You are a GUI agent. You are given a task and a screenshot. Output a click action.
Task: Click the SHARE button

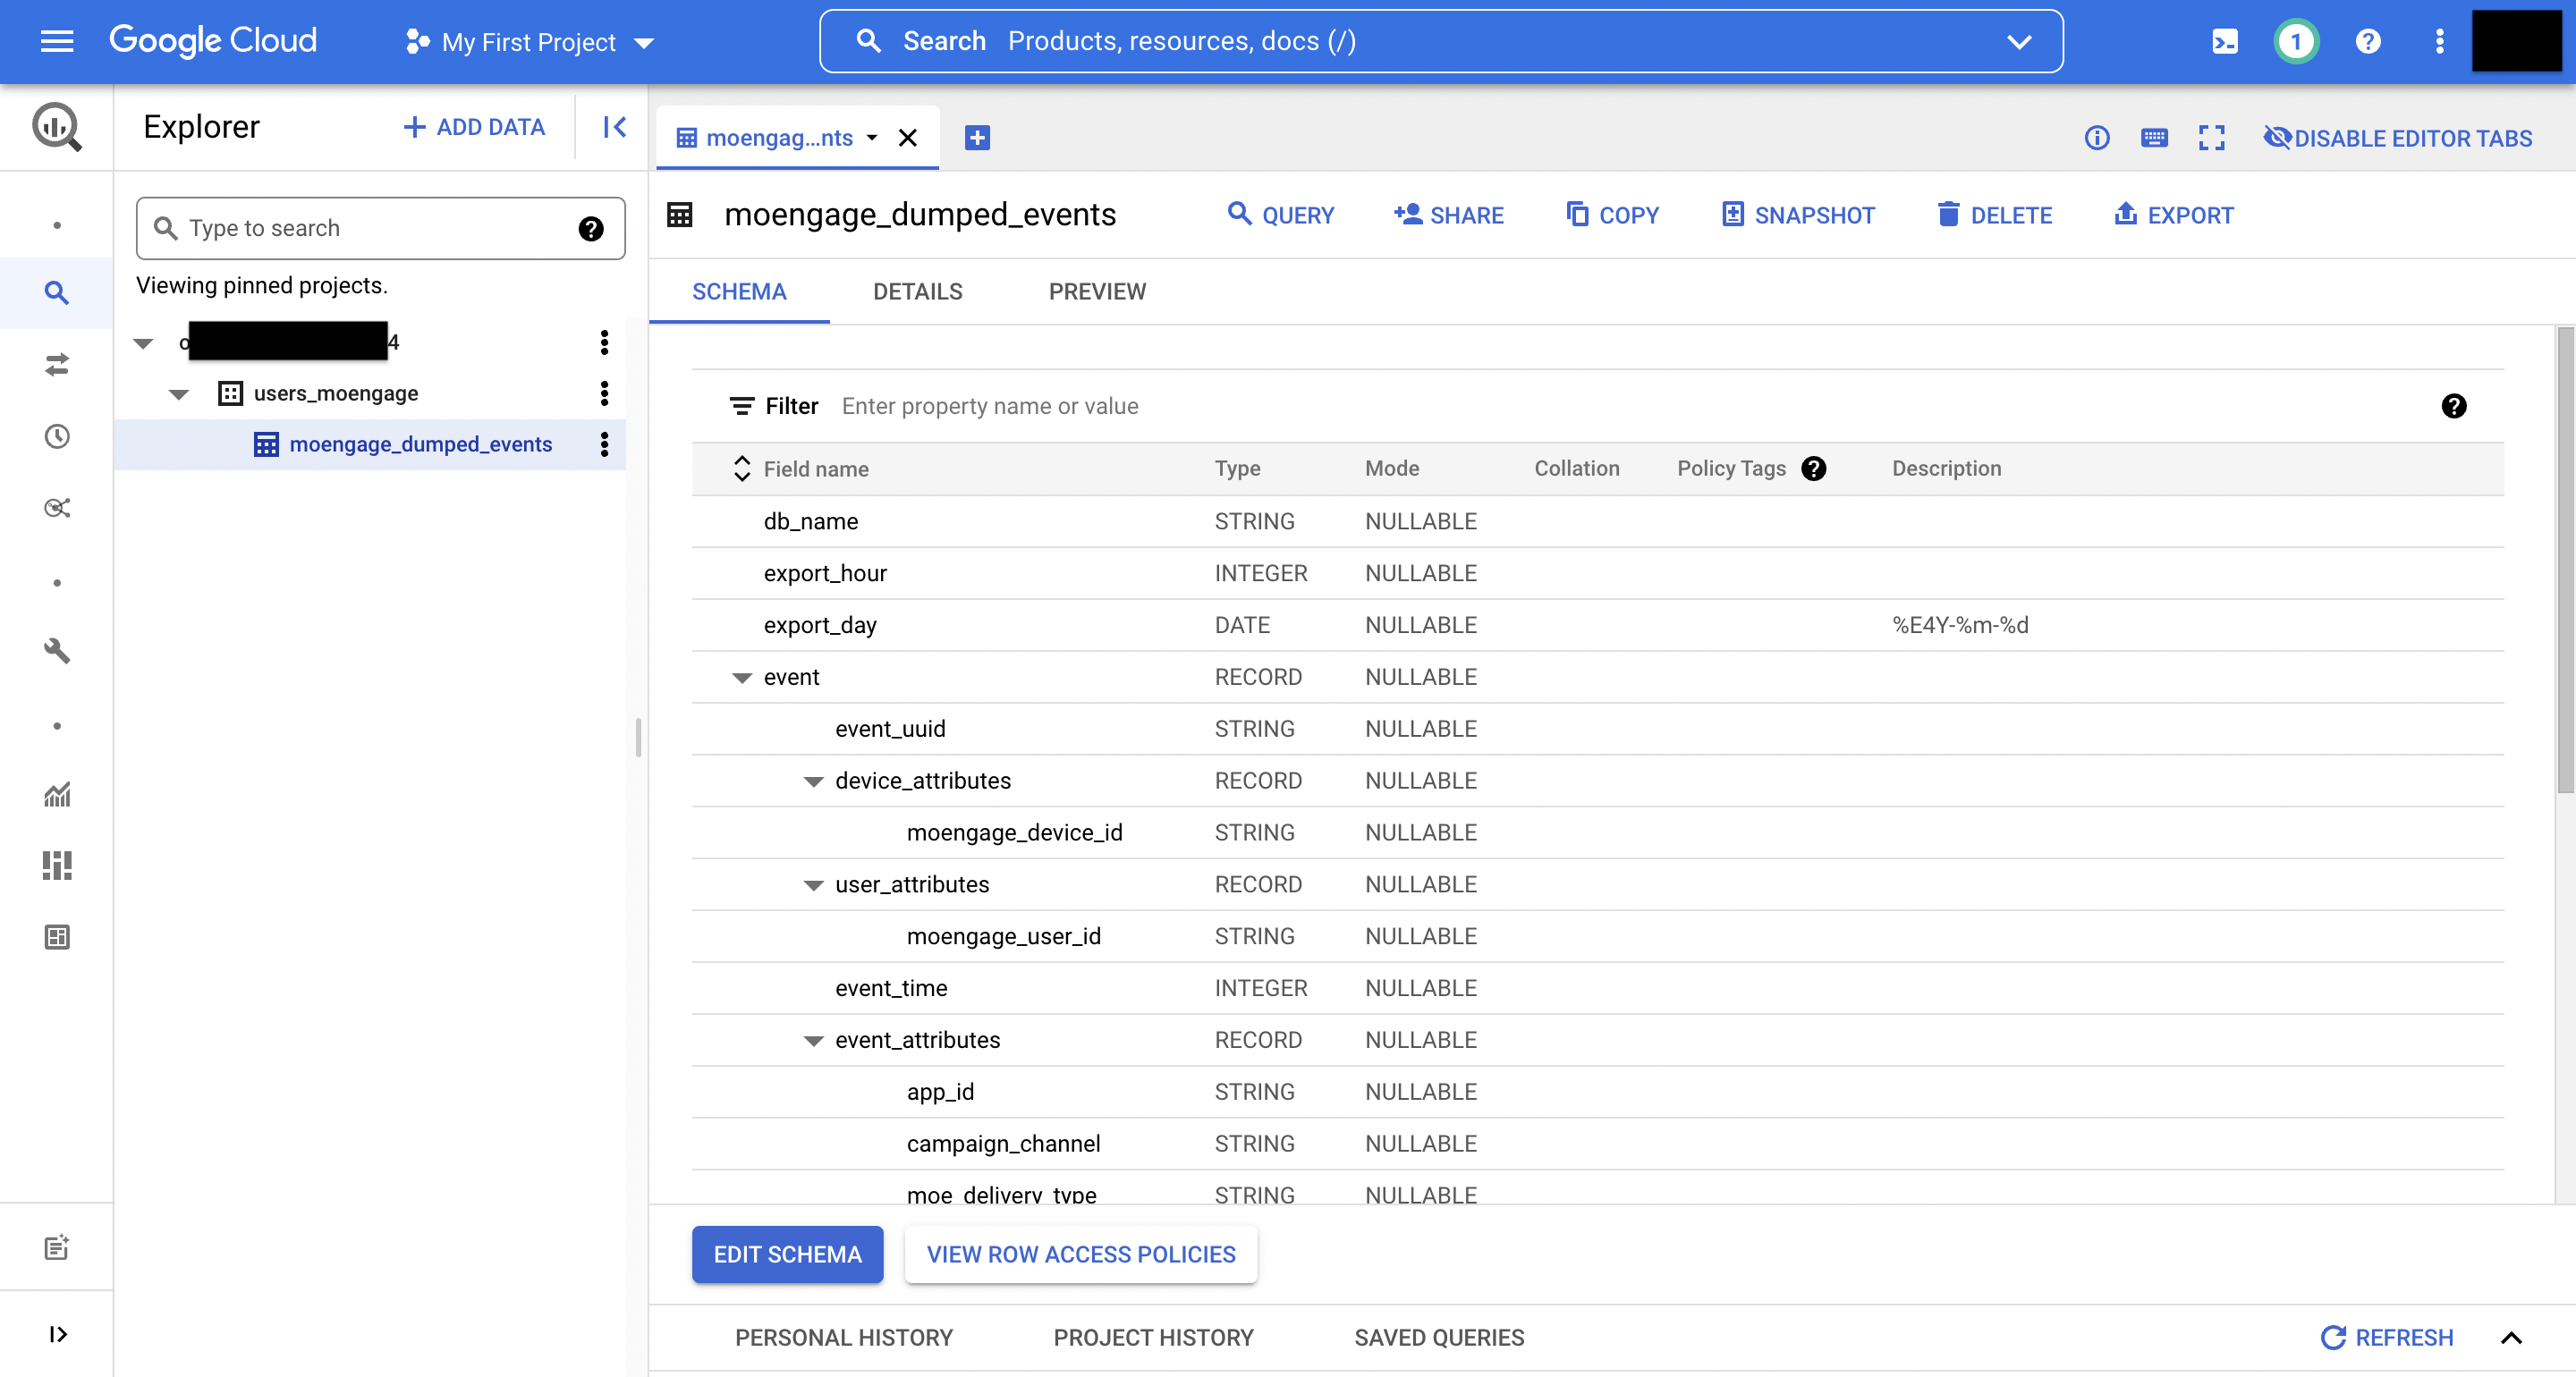pos(1448,215)
